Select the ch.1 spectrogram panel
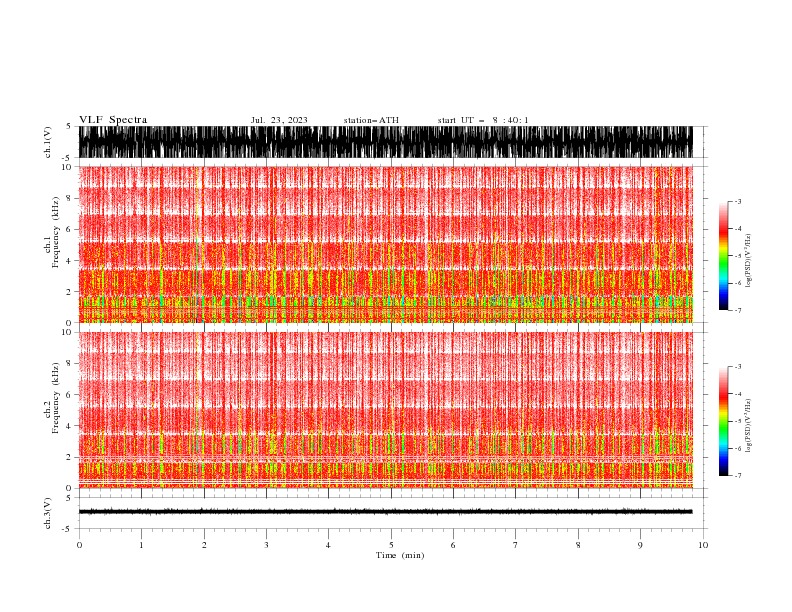The width and height of the screenshot is (792, 612). 385,244
